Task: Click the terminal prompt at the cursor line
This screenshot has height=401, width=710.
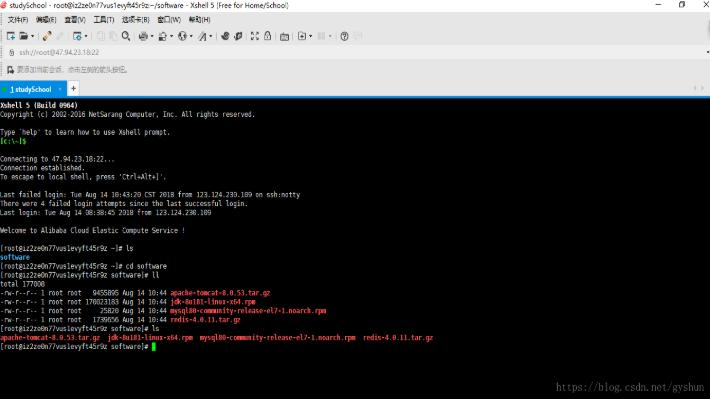Action: [155, 347]
